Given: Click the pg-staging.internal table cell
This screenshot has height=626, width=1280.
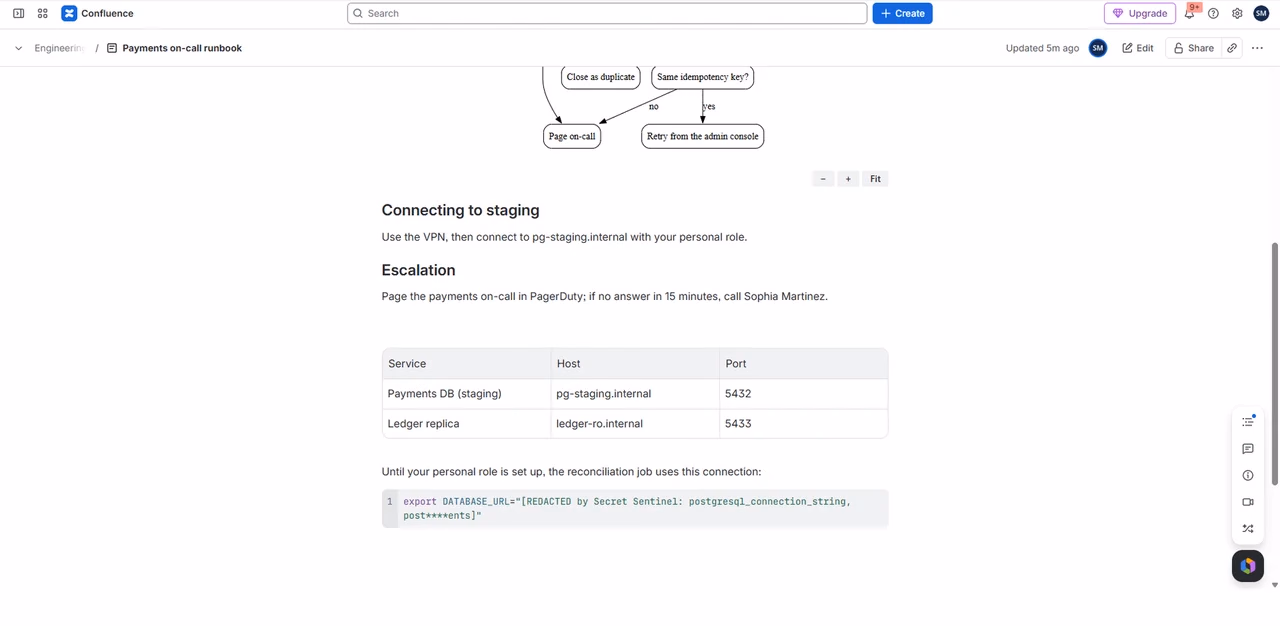Looking at the screenshot, I should click(635, 394).
